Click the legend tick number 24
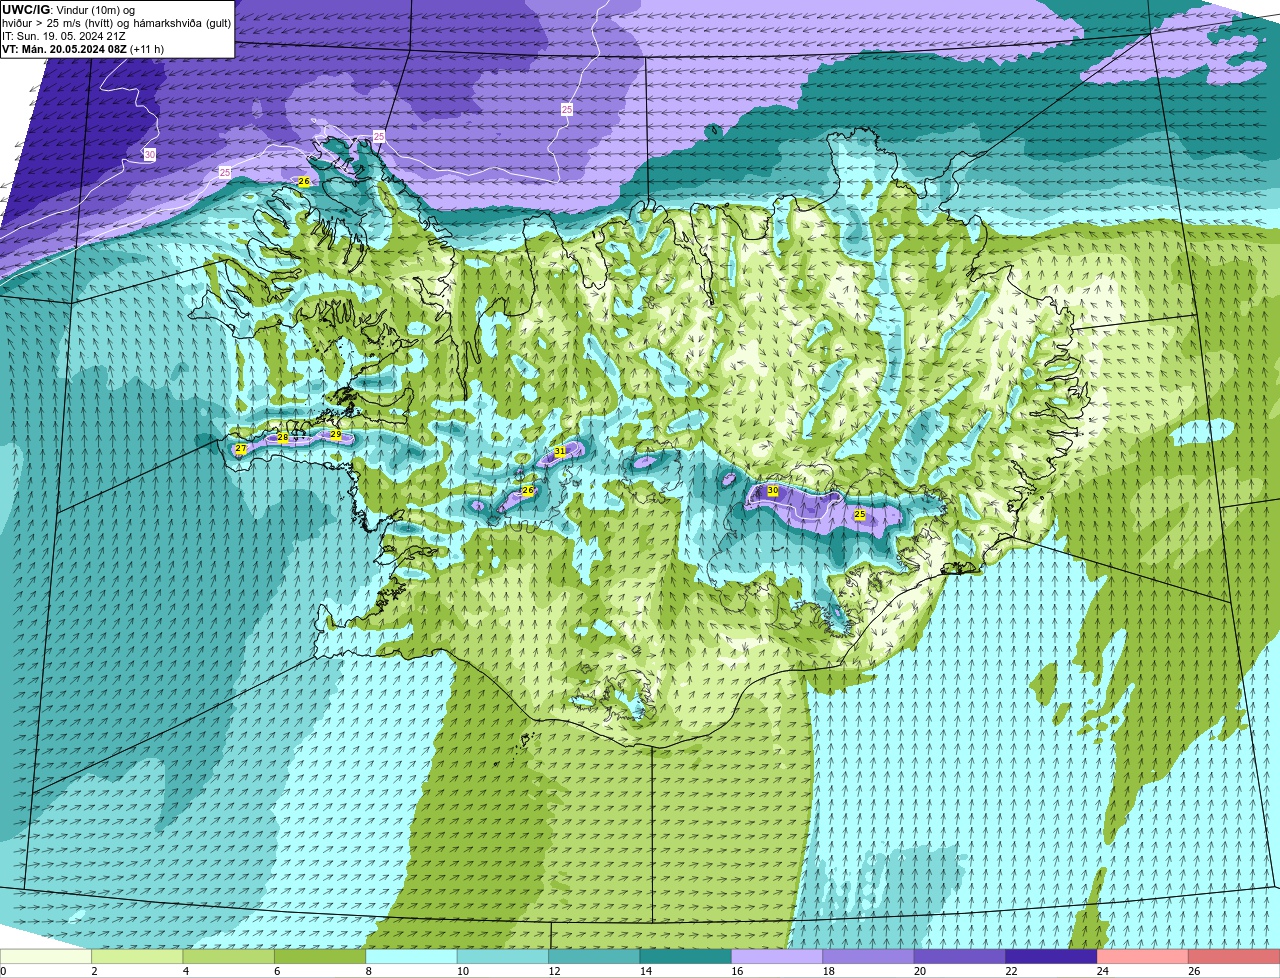 pos(1103,971)
